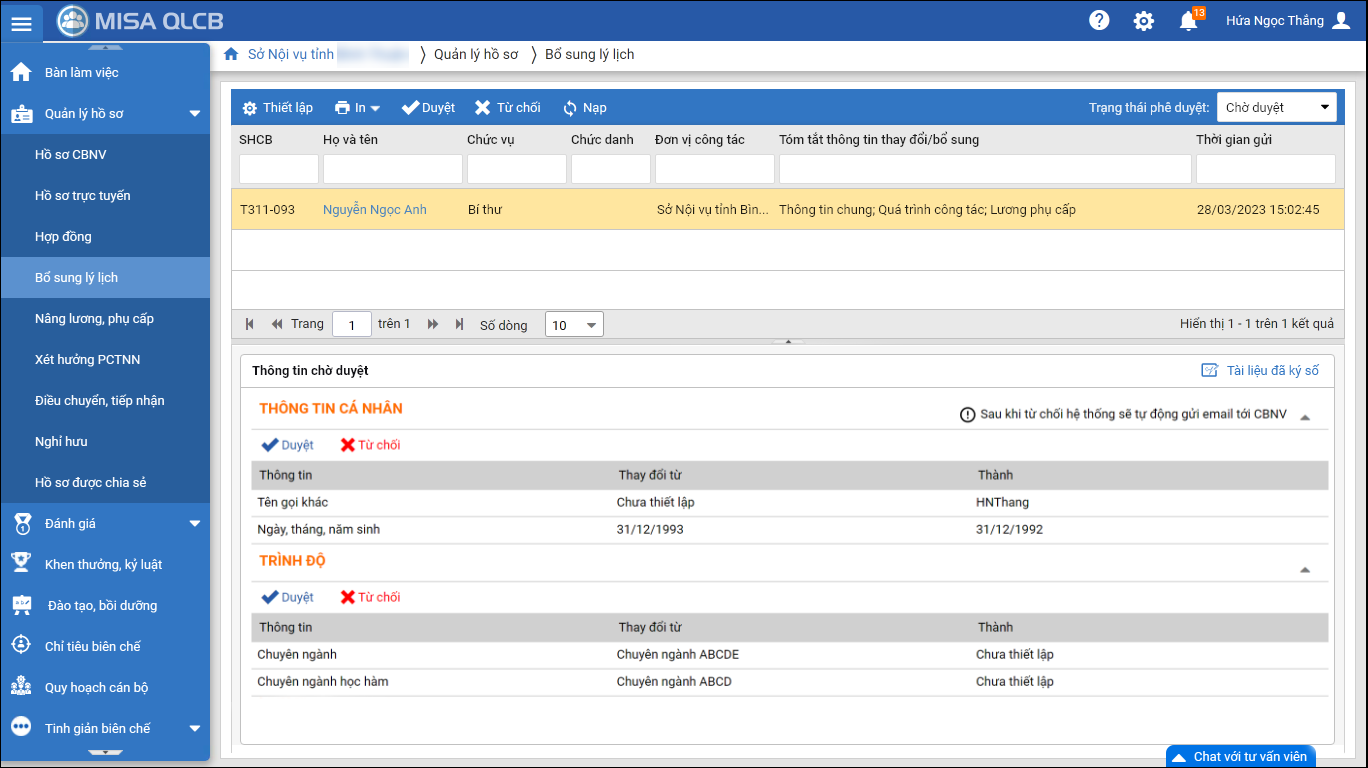This screenshot has width=1368, height=768.
Task: Select Hồ sơ CBNV in sidebar
Action: 70,155
